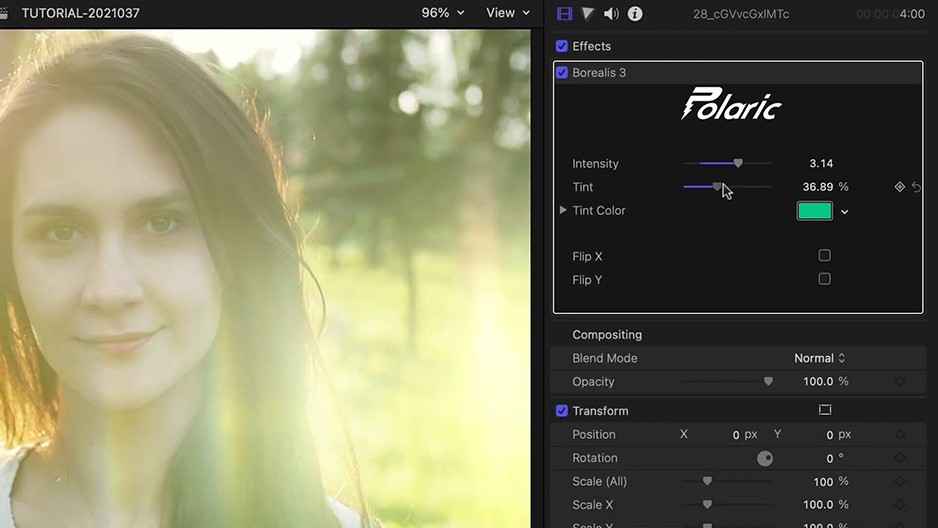
Task: Click the Compositing section header
Action: 607,335
